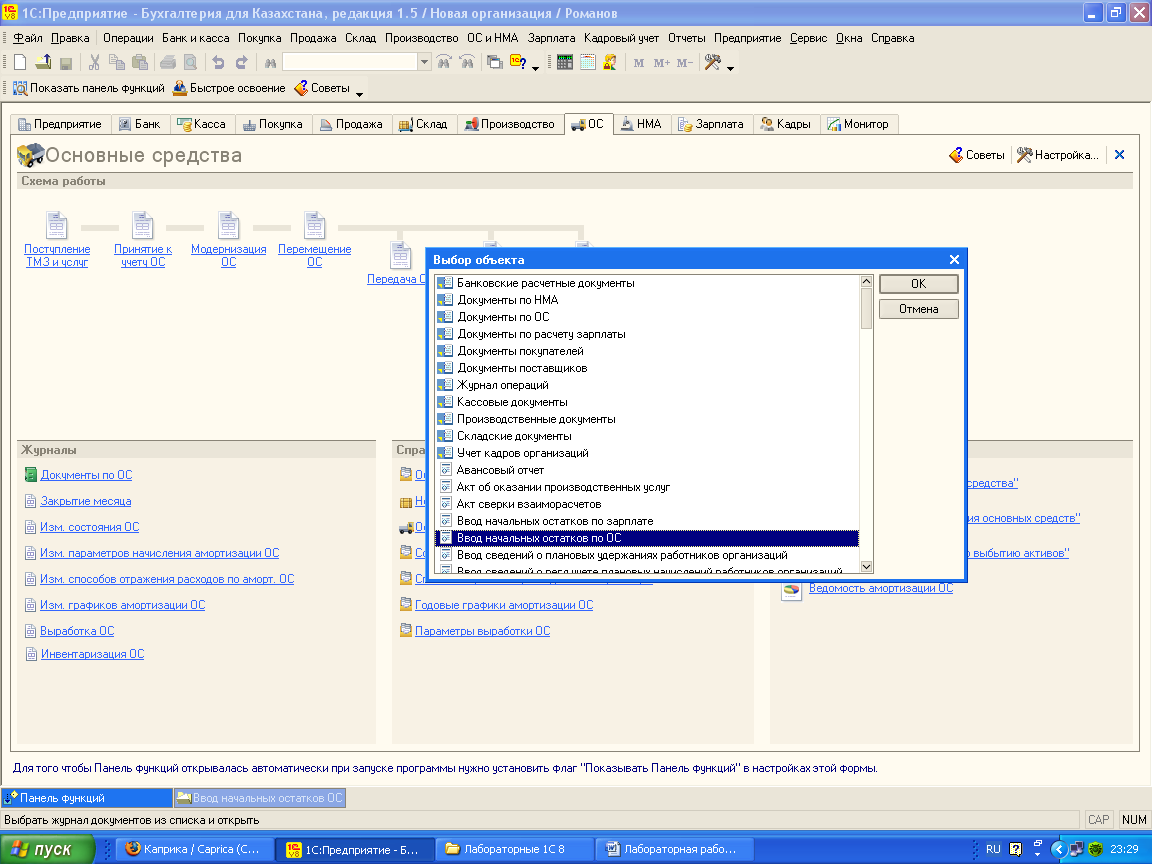
Task: Select Акт сверки взаиморасчетов in list
Action: 647,504
